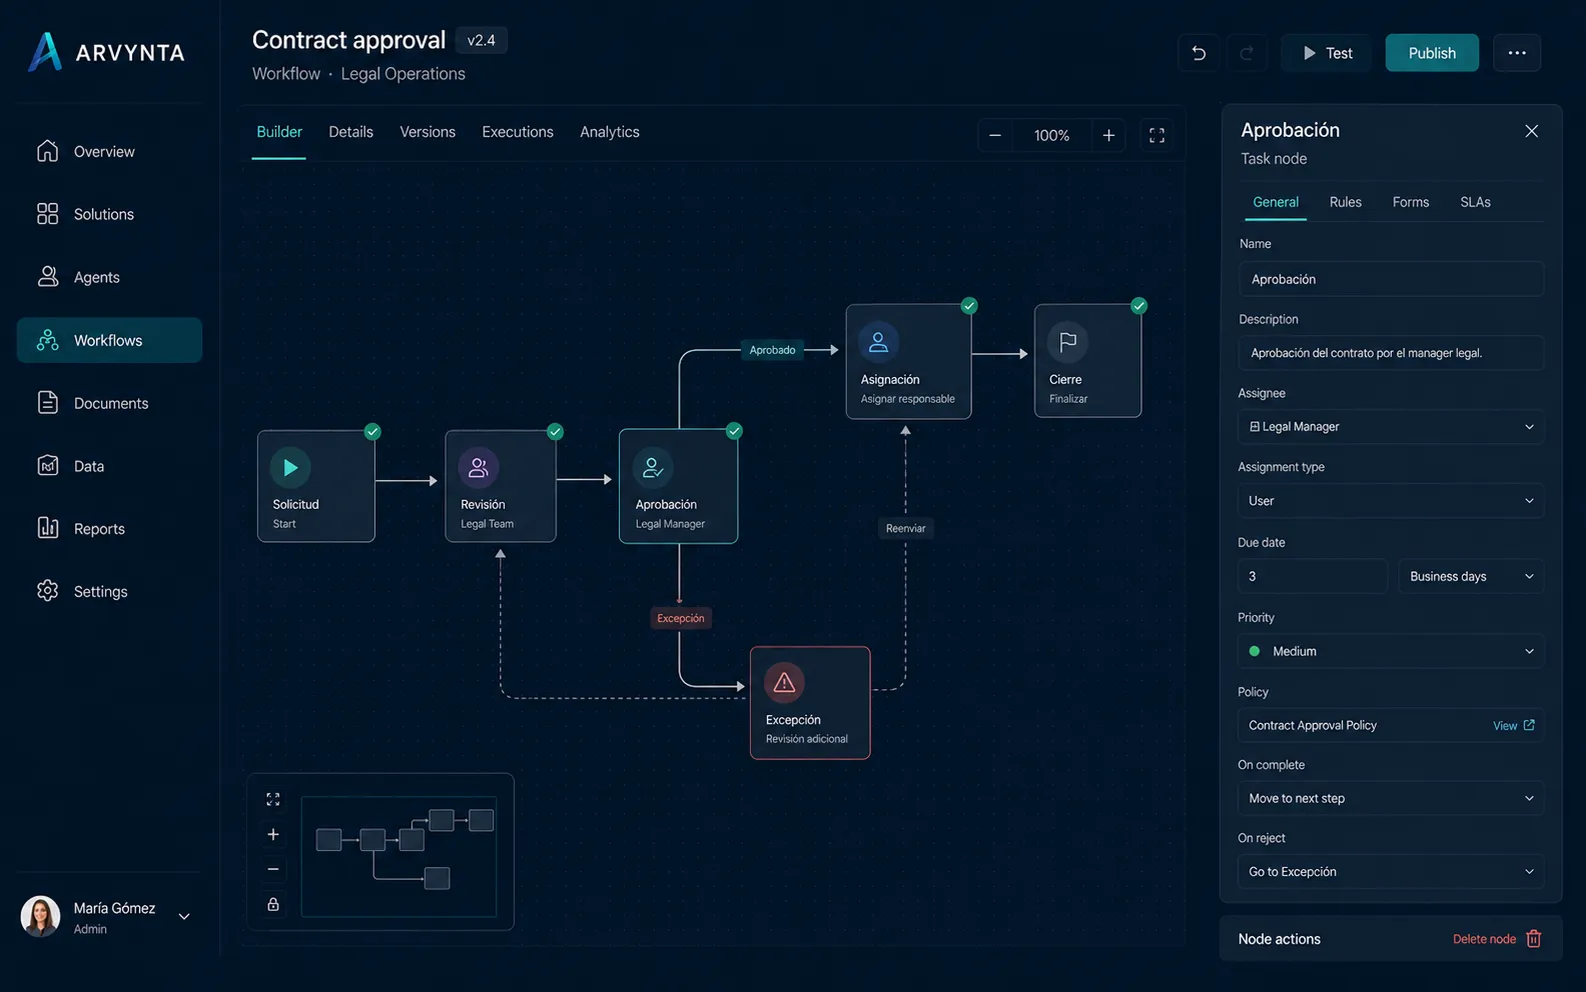Screen dimensions: 1586x992
Task: Open the SLAs tab in node panel
Action: pyautogui.click(x=1475, y=202)
